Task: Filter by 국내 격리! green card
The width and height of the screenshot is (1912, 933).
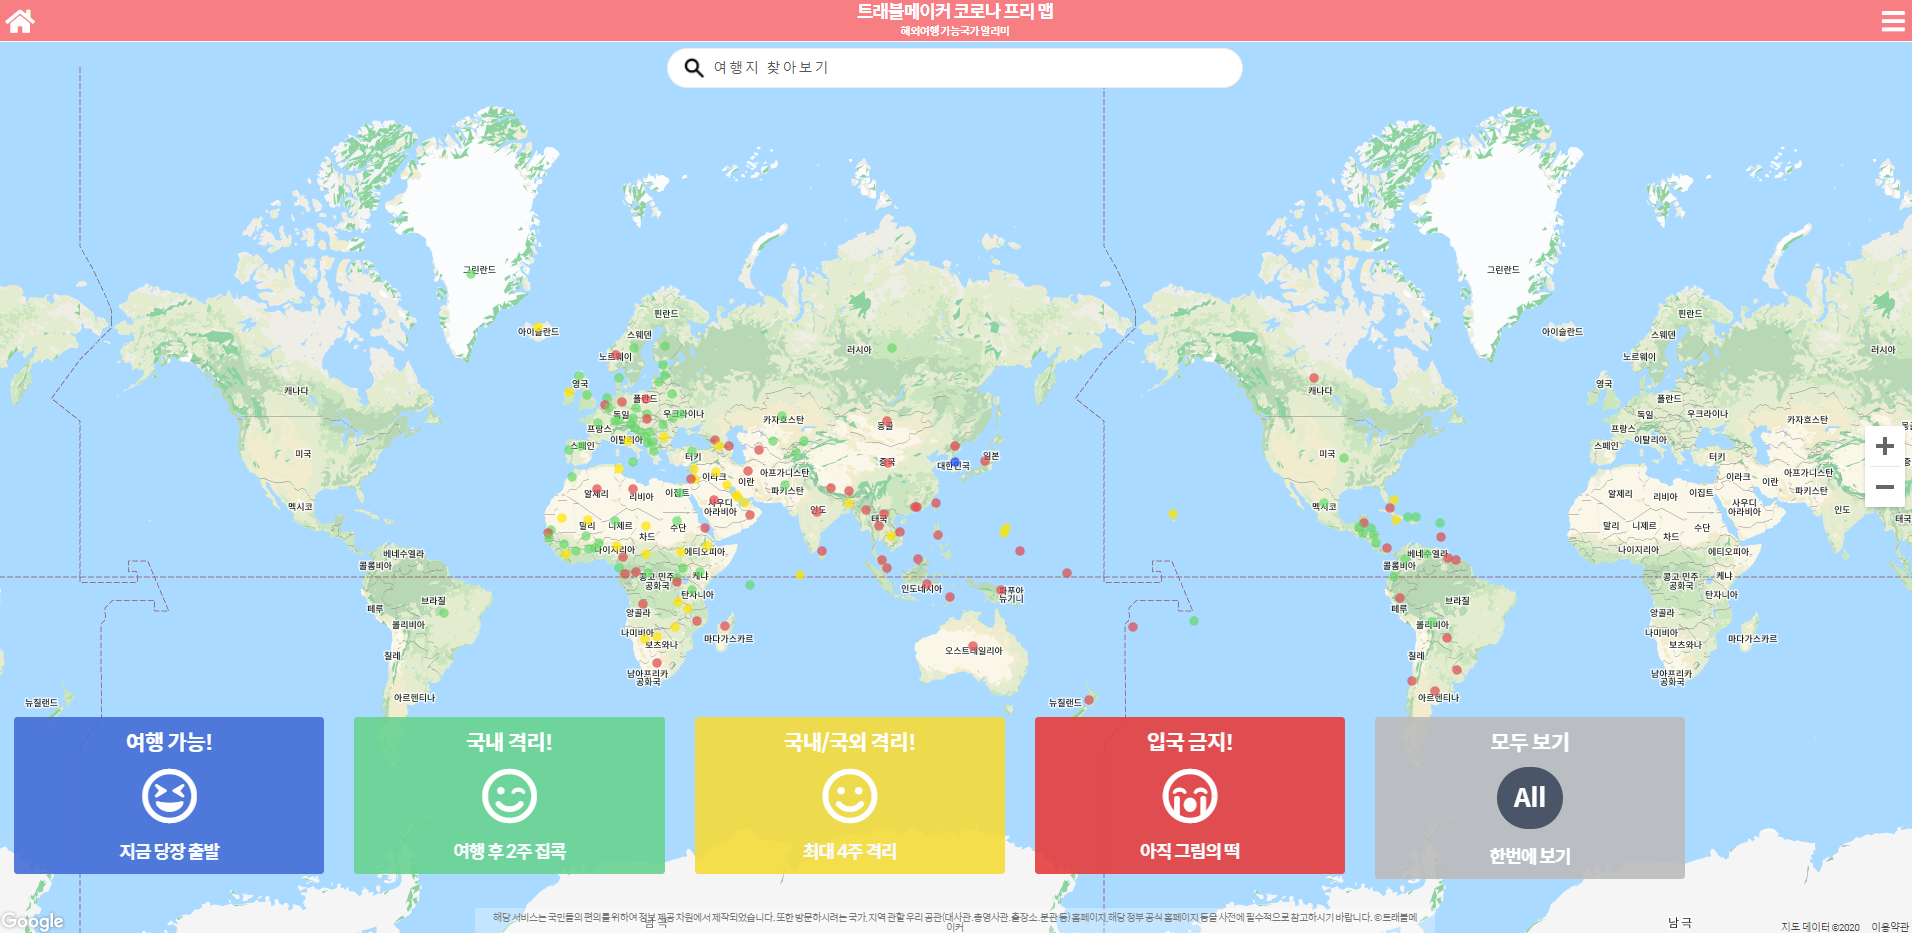Action: pos(509,795)
